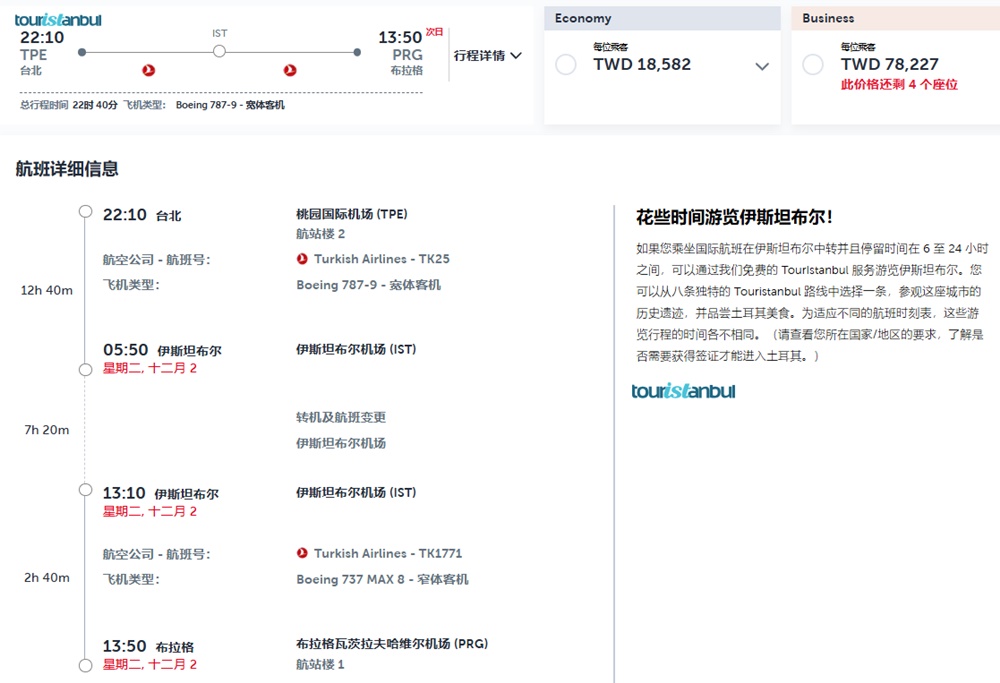This screenshot has width=1000, height=683.
Task: Click the 13:50 布拉格 arrival timeline node
Action: point(85,665)
